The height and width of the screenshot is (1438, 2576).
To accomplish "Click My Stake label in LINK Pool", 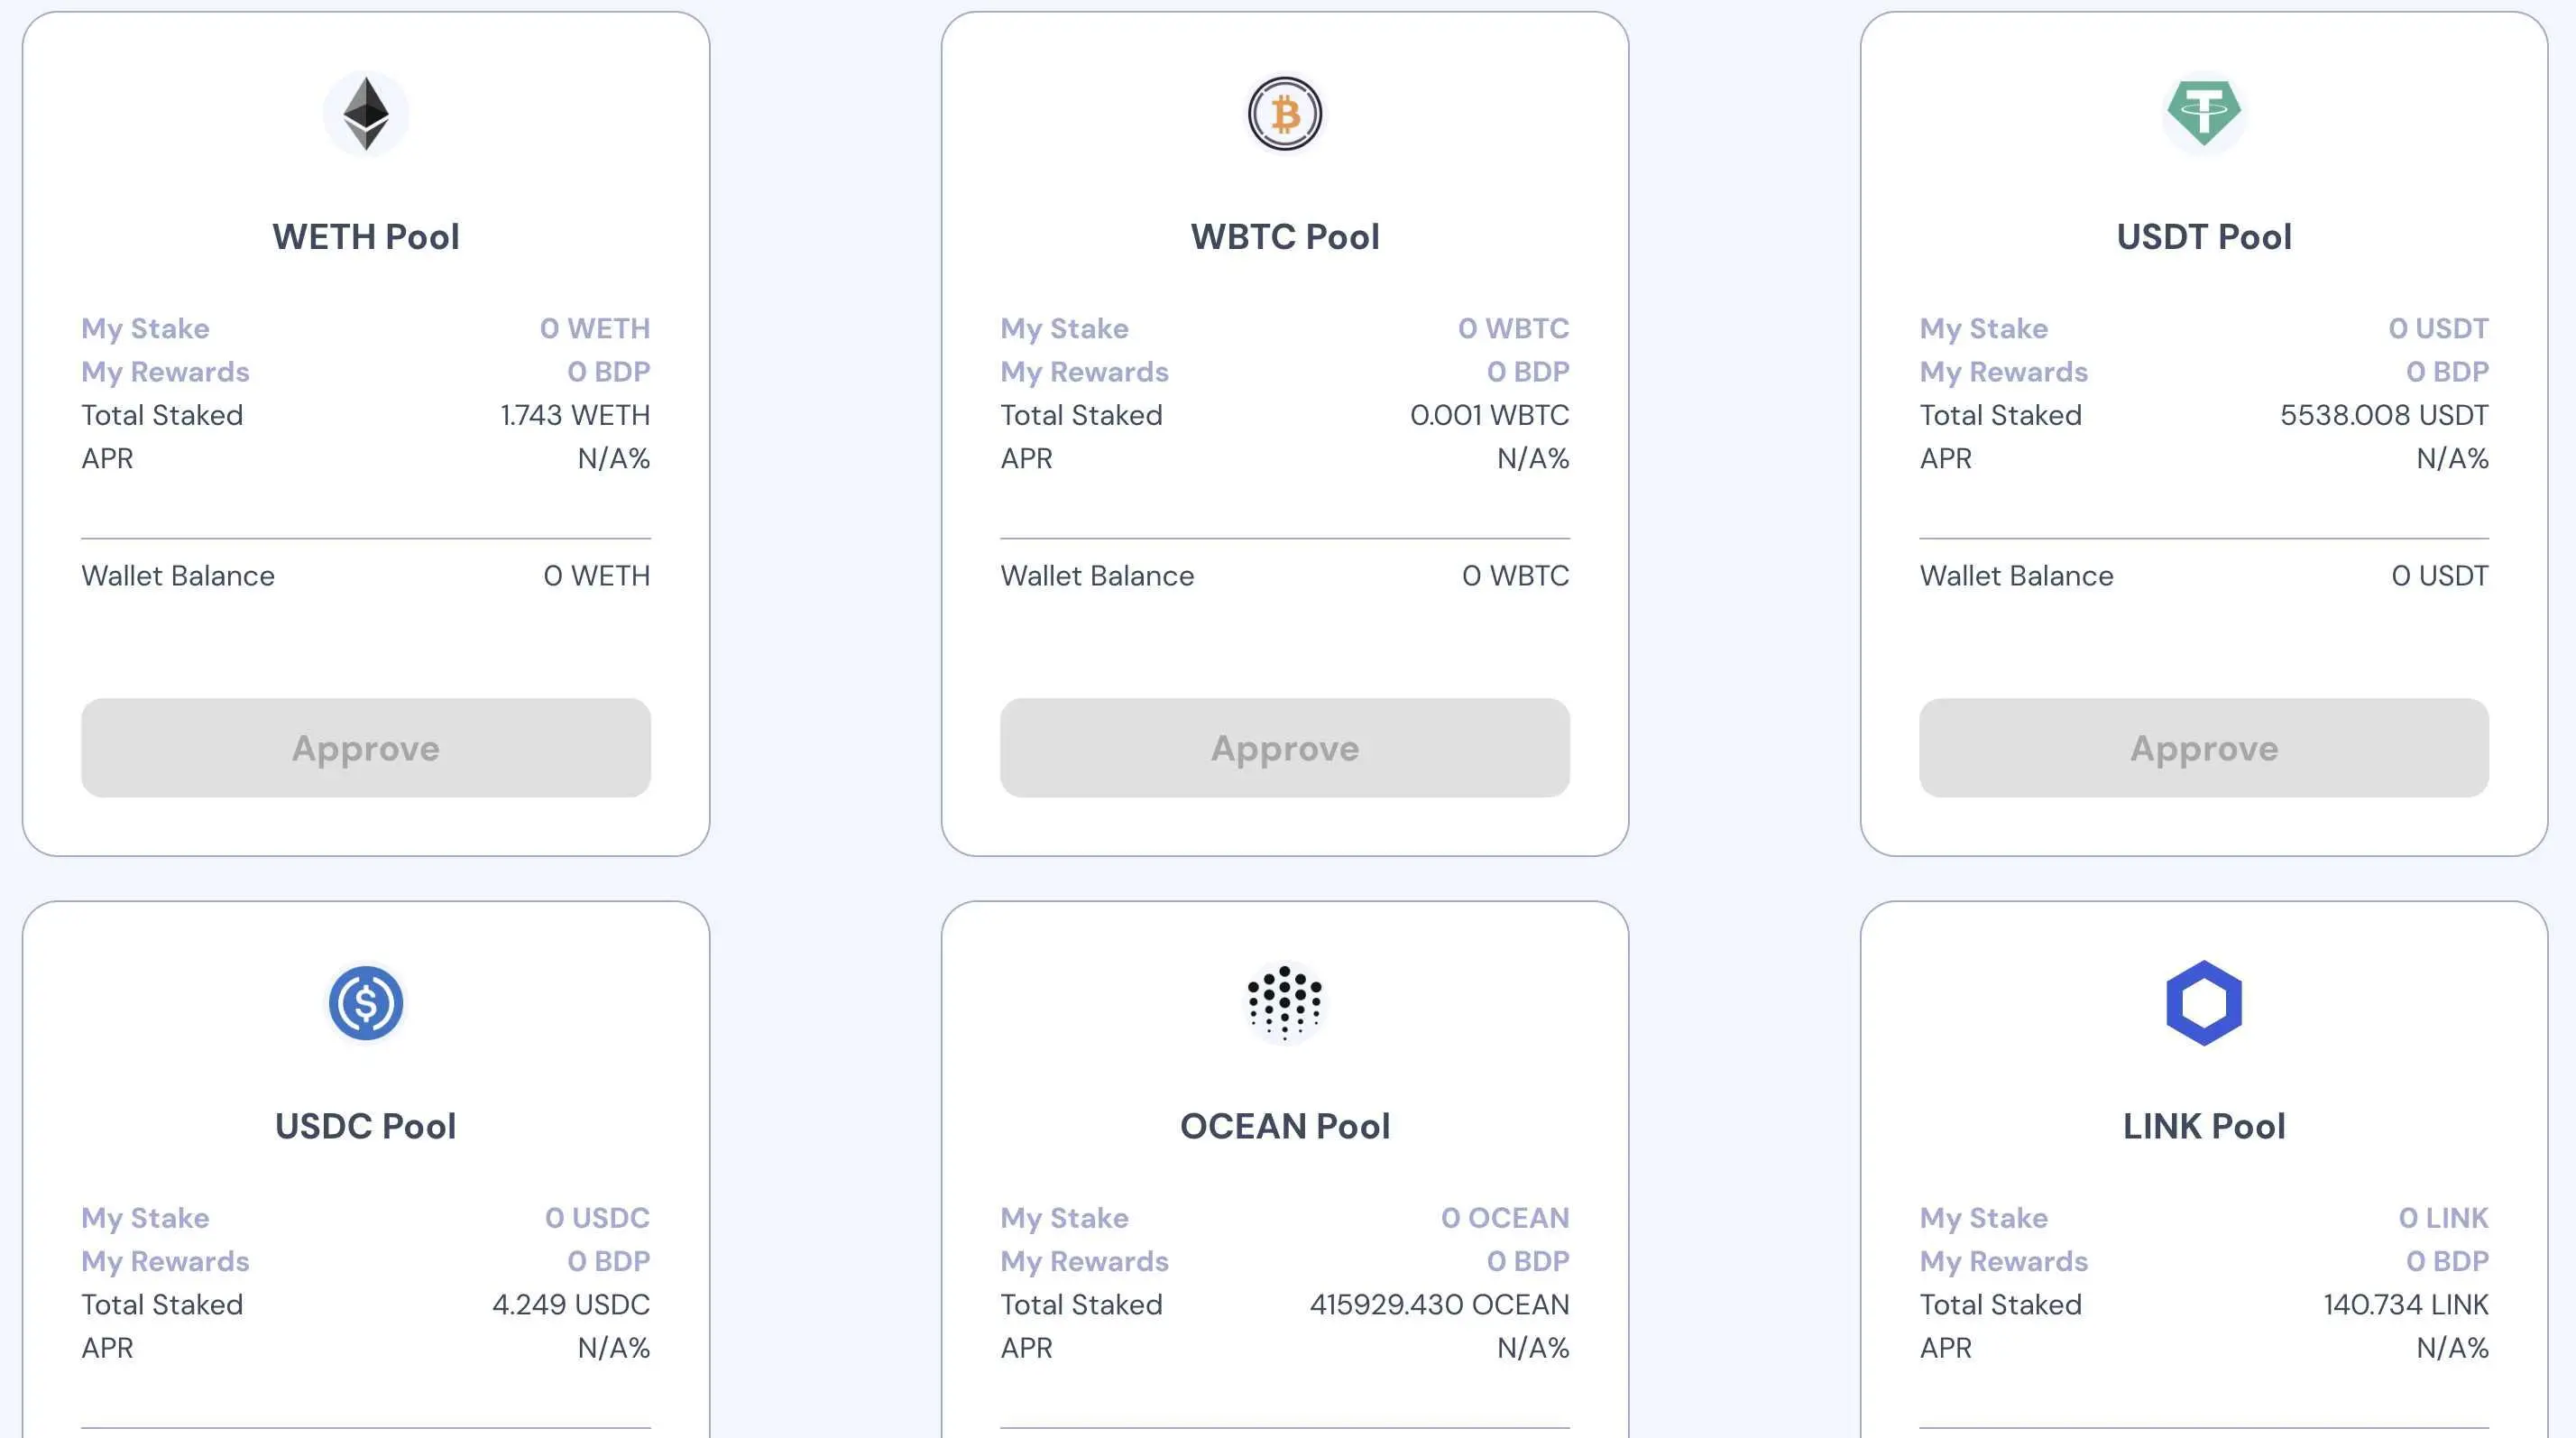I will (x=1983, y=1218).
